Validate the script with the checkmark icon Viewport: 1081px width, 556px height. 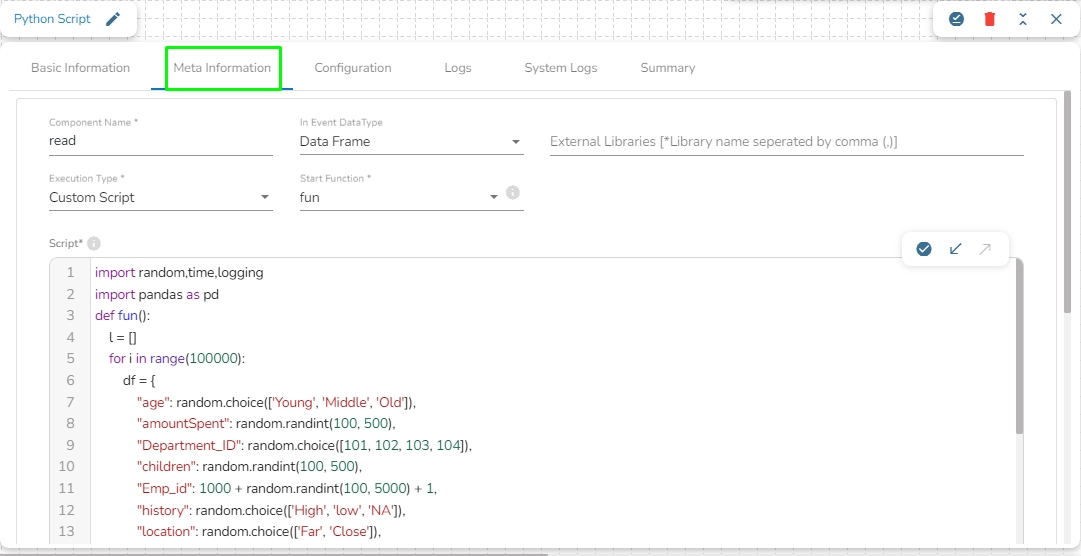tap(924, 249)
